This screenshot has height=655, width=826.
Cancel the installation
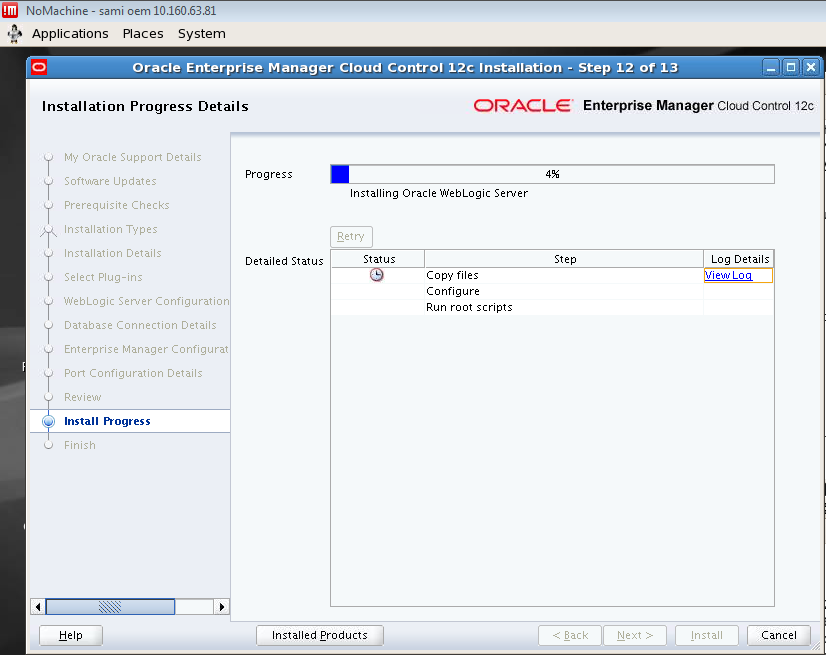pyautogui.click(x=779, y=635)
